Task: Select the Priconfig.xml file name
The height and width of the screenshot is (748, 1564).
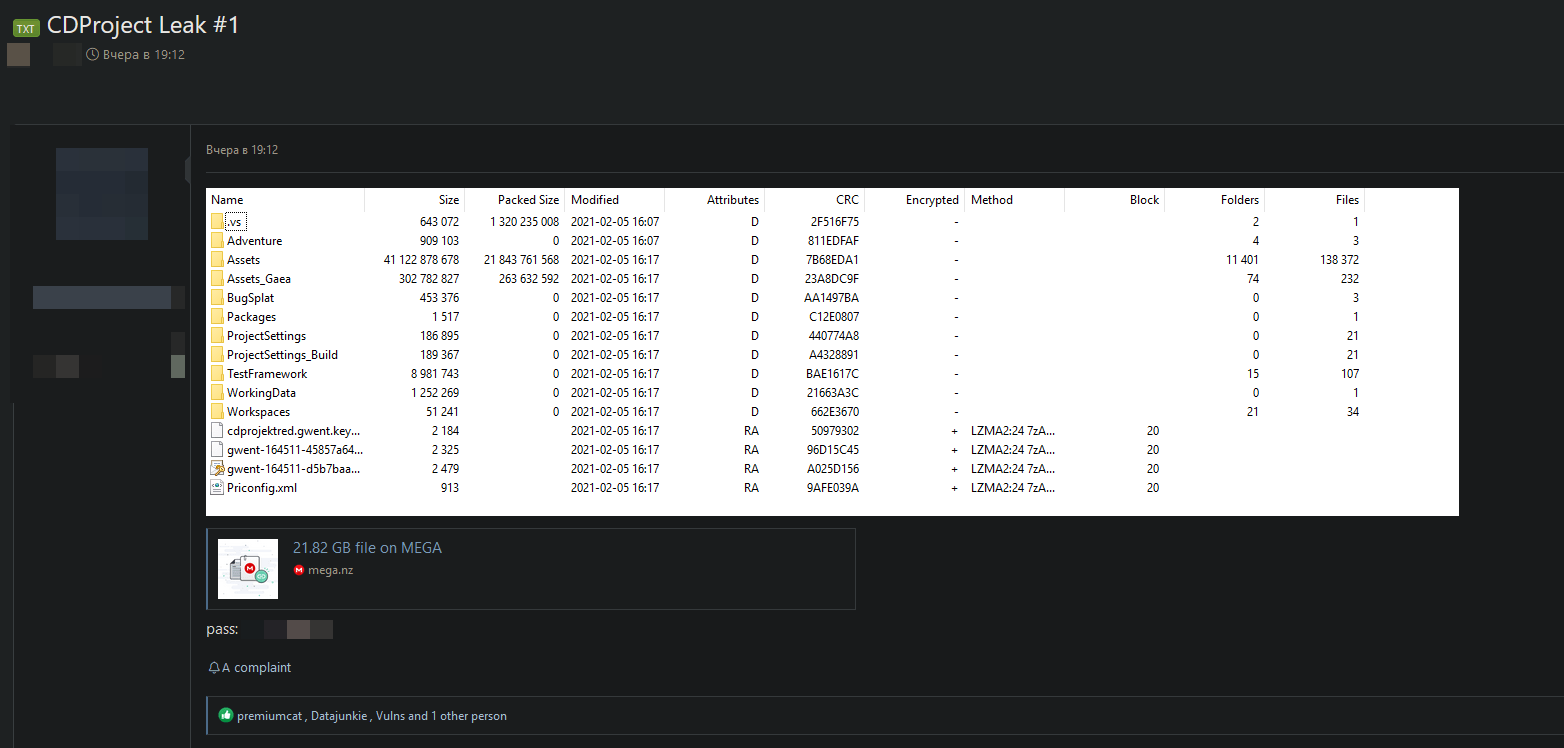Action: 262,488
